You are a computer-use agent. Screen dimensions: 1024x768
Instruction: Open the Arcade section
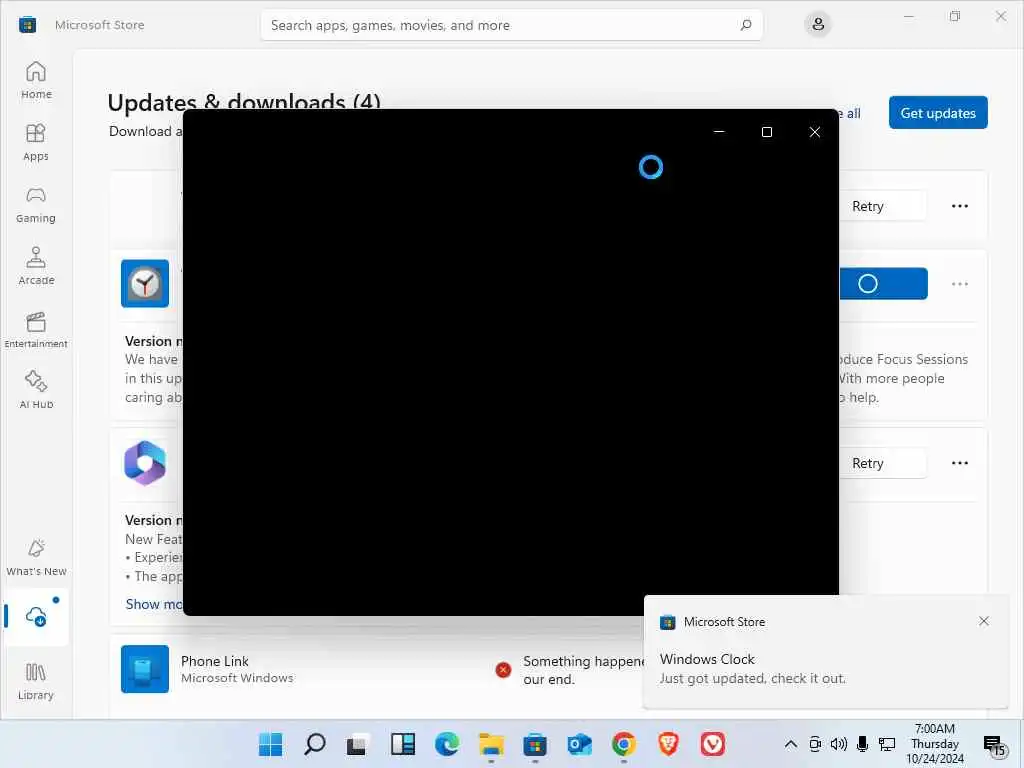36,266
